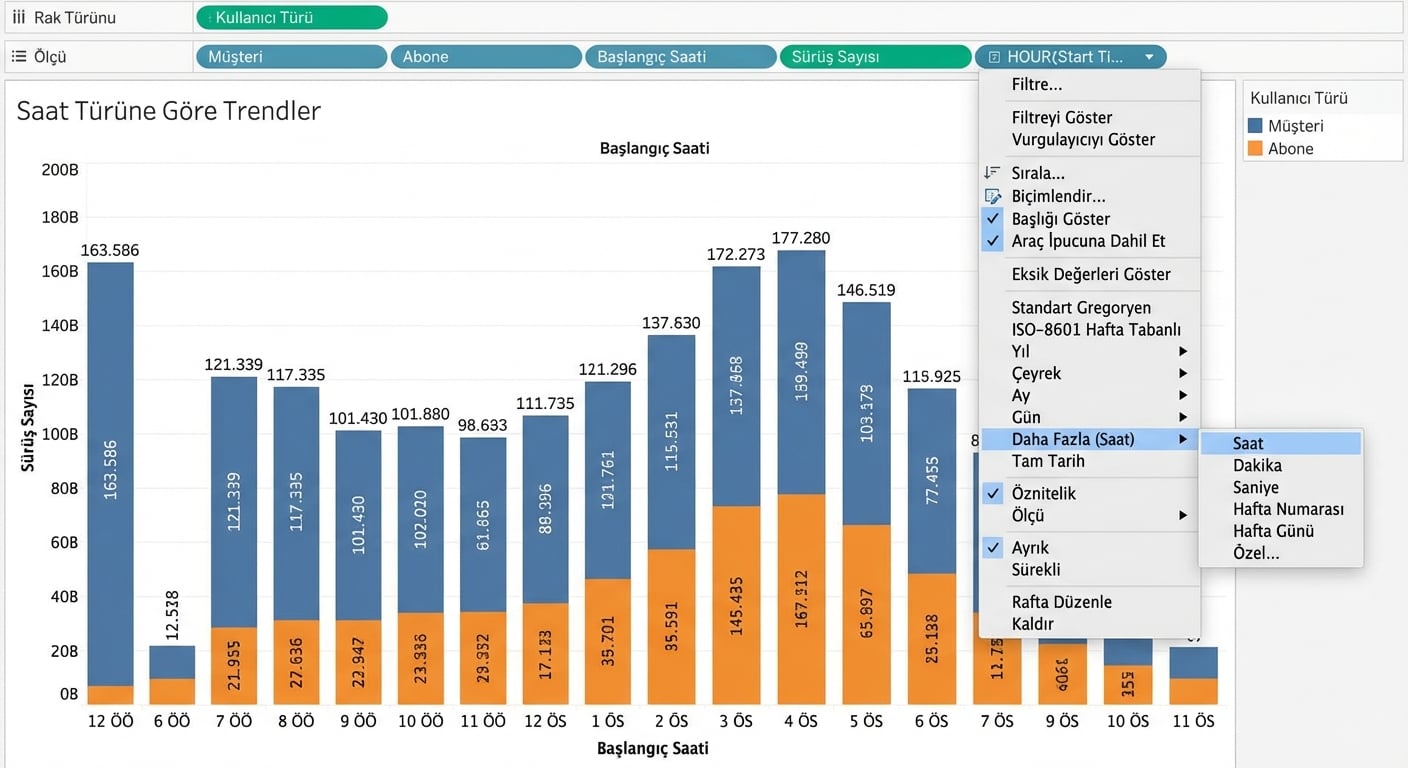
Task: Click the list icon next to Ölçü
Action: (18, 55)
